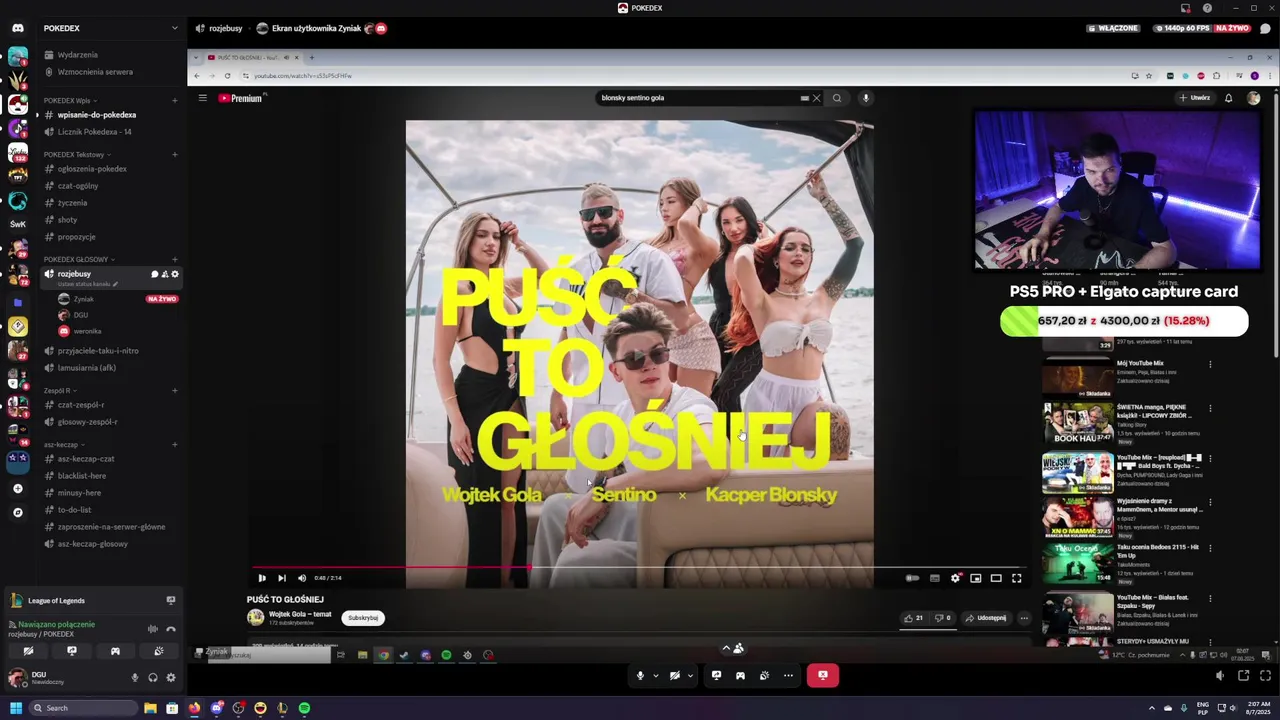The width and height of the screenshot is (1280, 720).
Task: Open Discord help question mark icon
Action: (x=1207, y=8)
